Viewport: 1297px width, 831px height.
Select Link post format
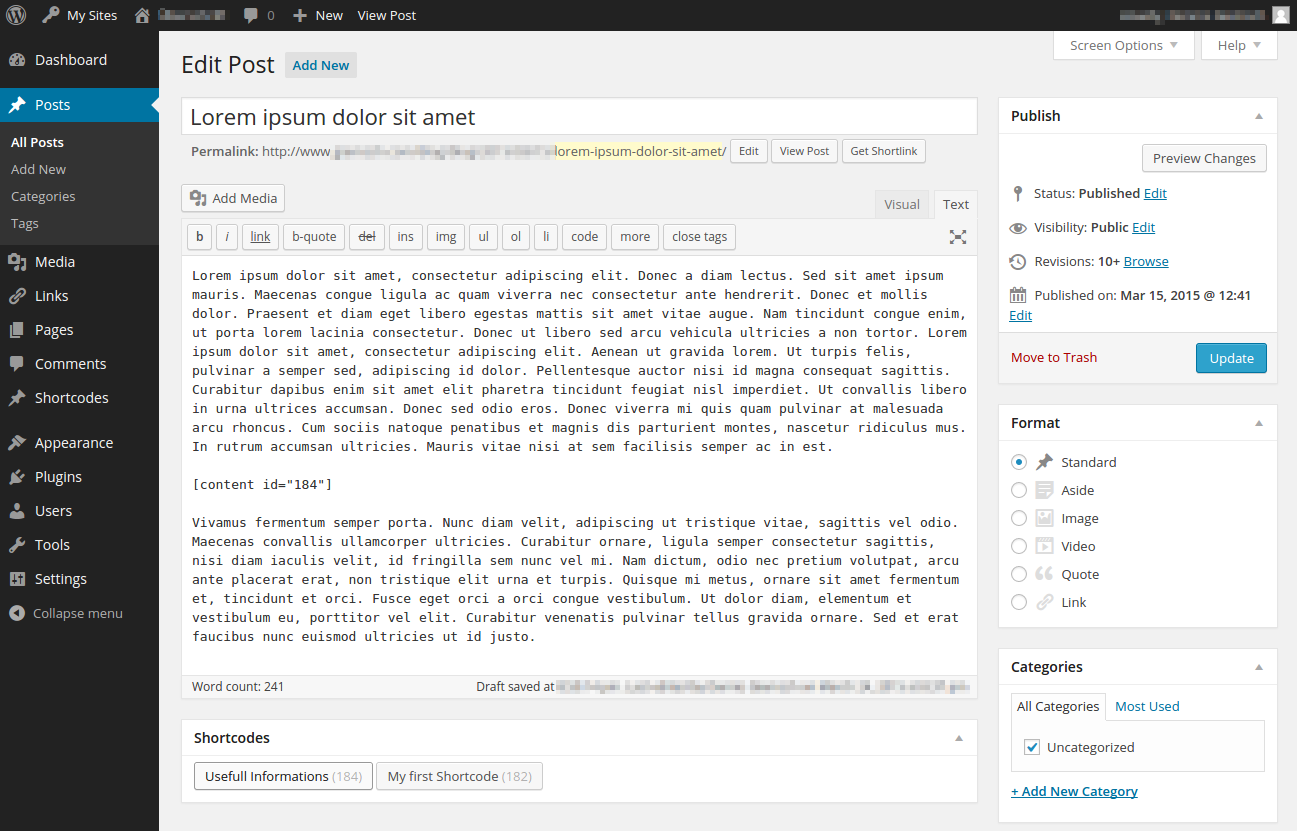pos(1019,602)
